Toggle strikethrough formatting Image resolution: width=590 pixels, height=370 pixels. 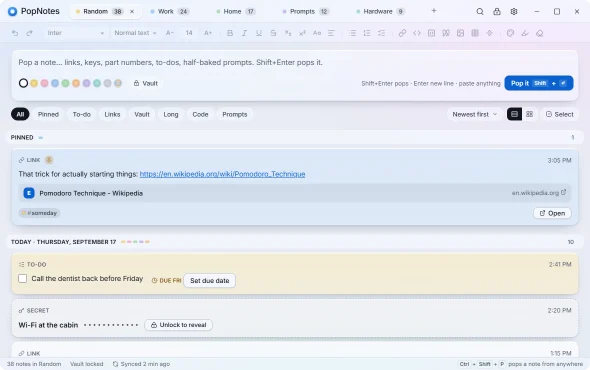click(273, 33)
